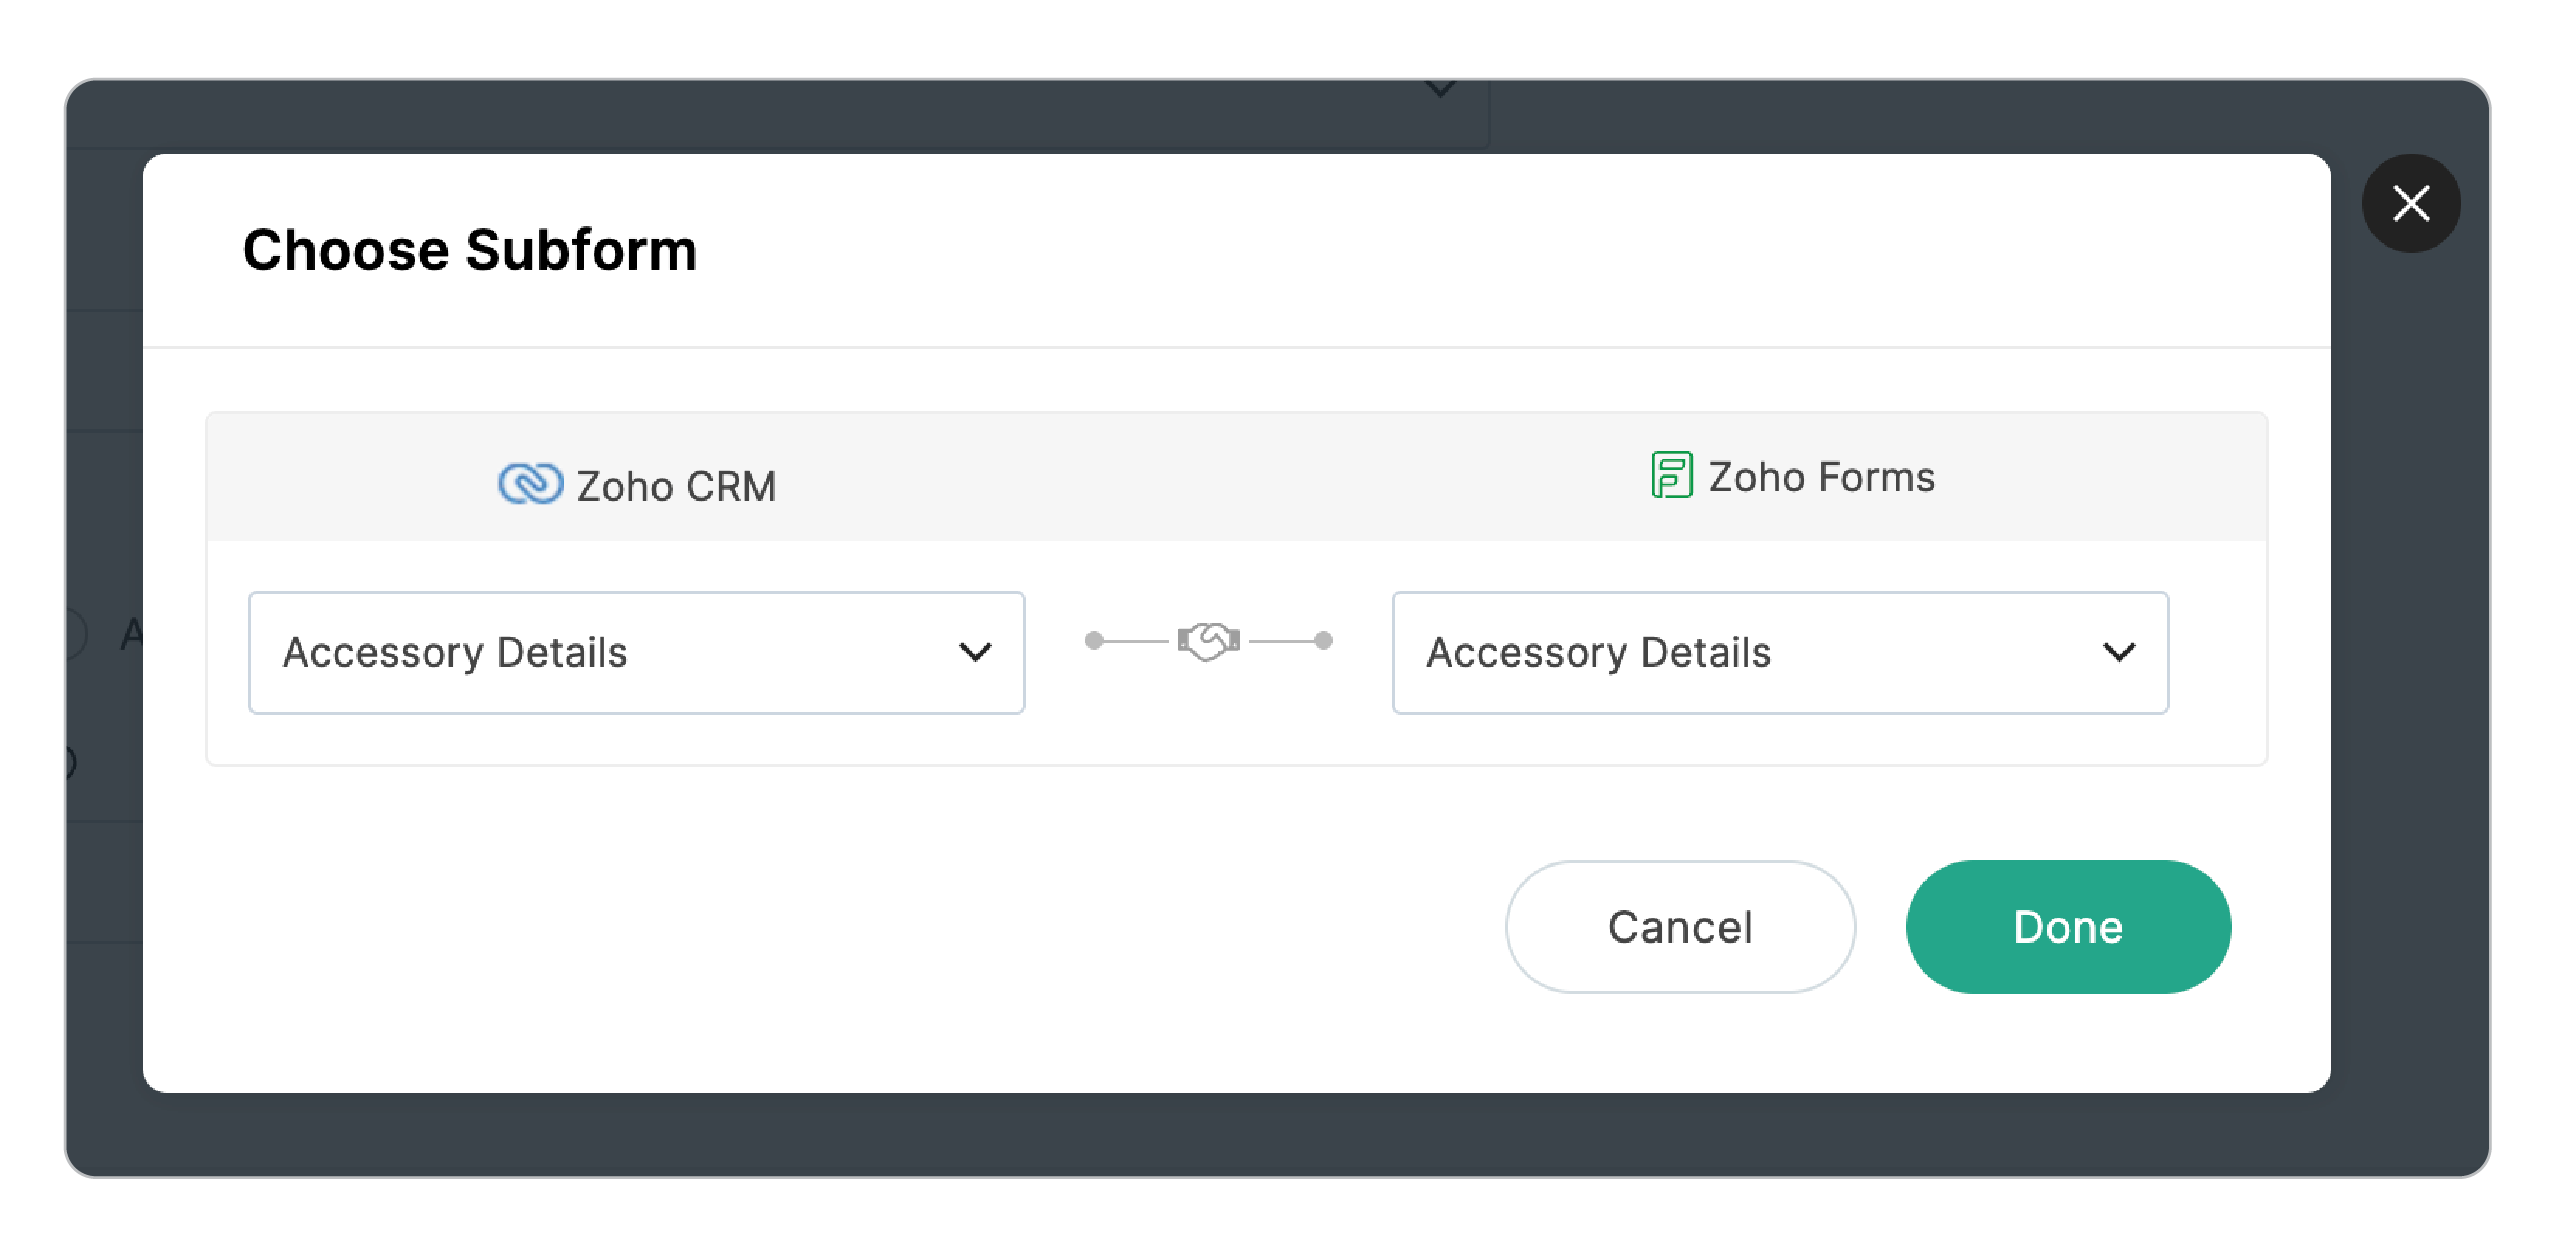Select the chevron on the Zoho CRM dropdown
The height and width of the screenshot is (1254, 2564).
(x=975, y=652)
